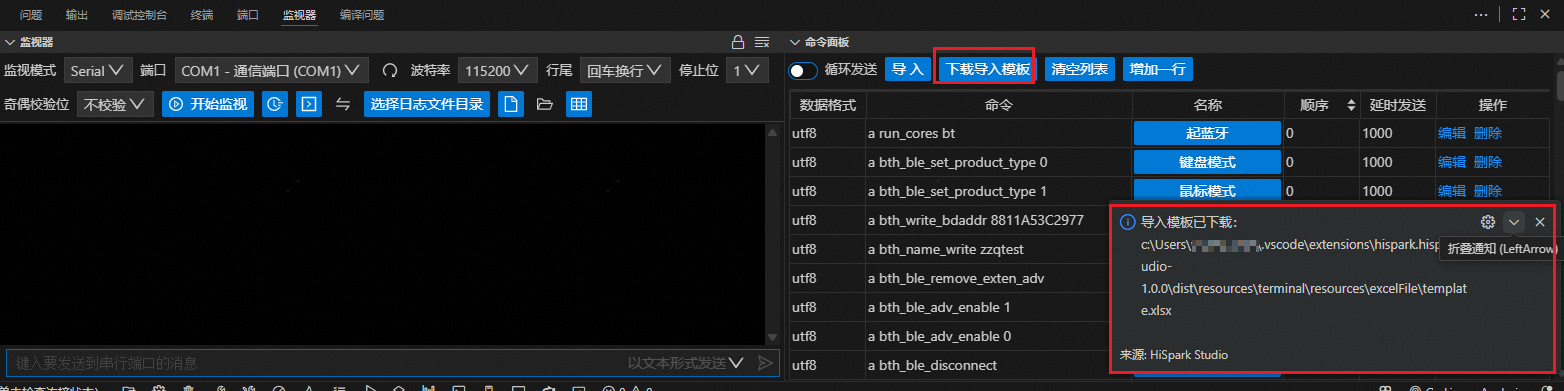Open the 波特率 115200 dropdown
Viewport: 1564px width, 391px height.
click(498, 71)
